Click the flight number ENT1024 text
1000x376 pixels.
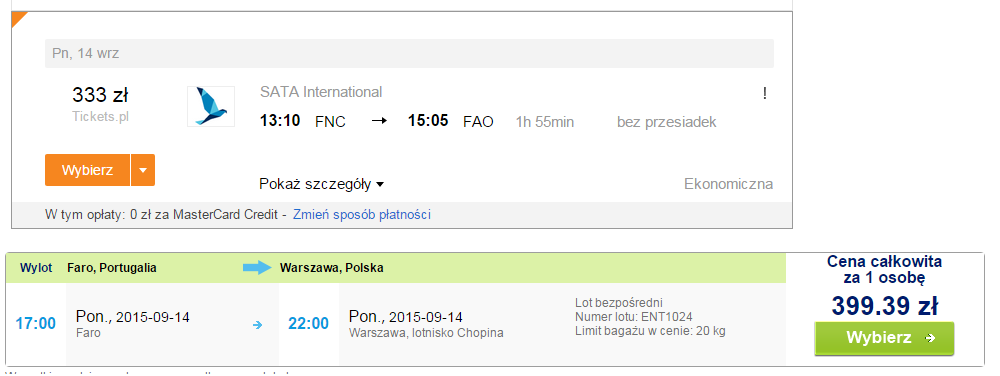click(668, 317)
